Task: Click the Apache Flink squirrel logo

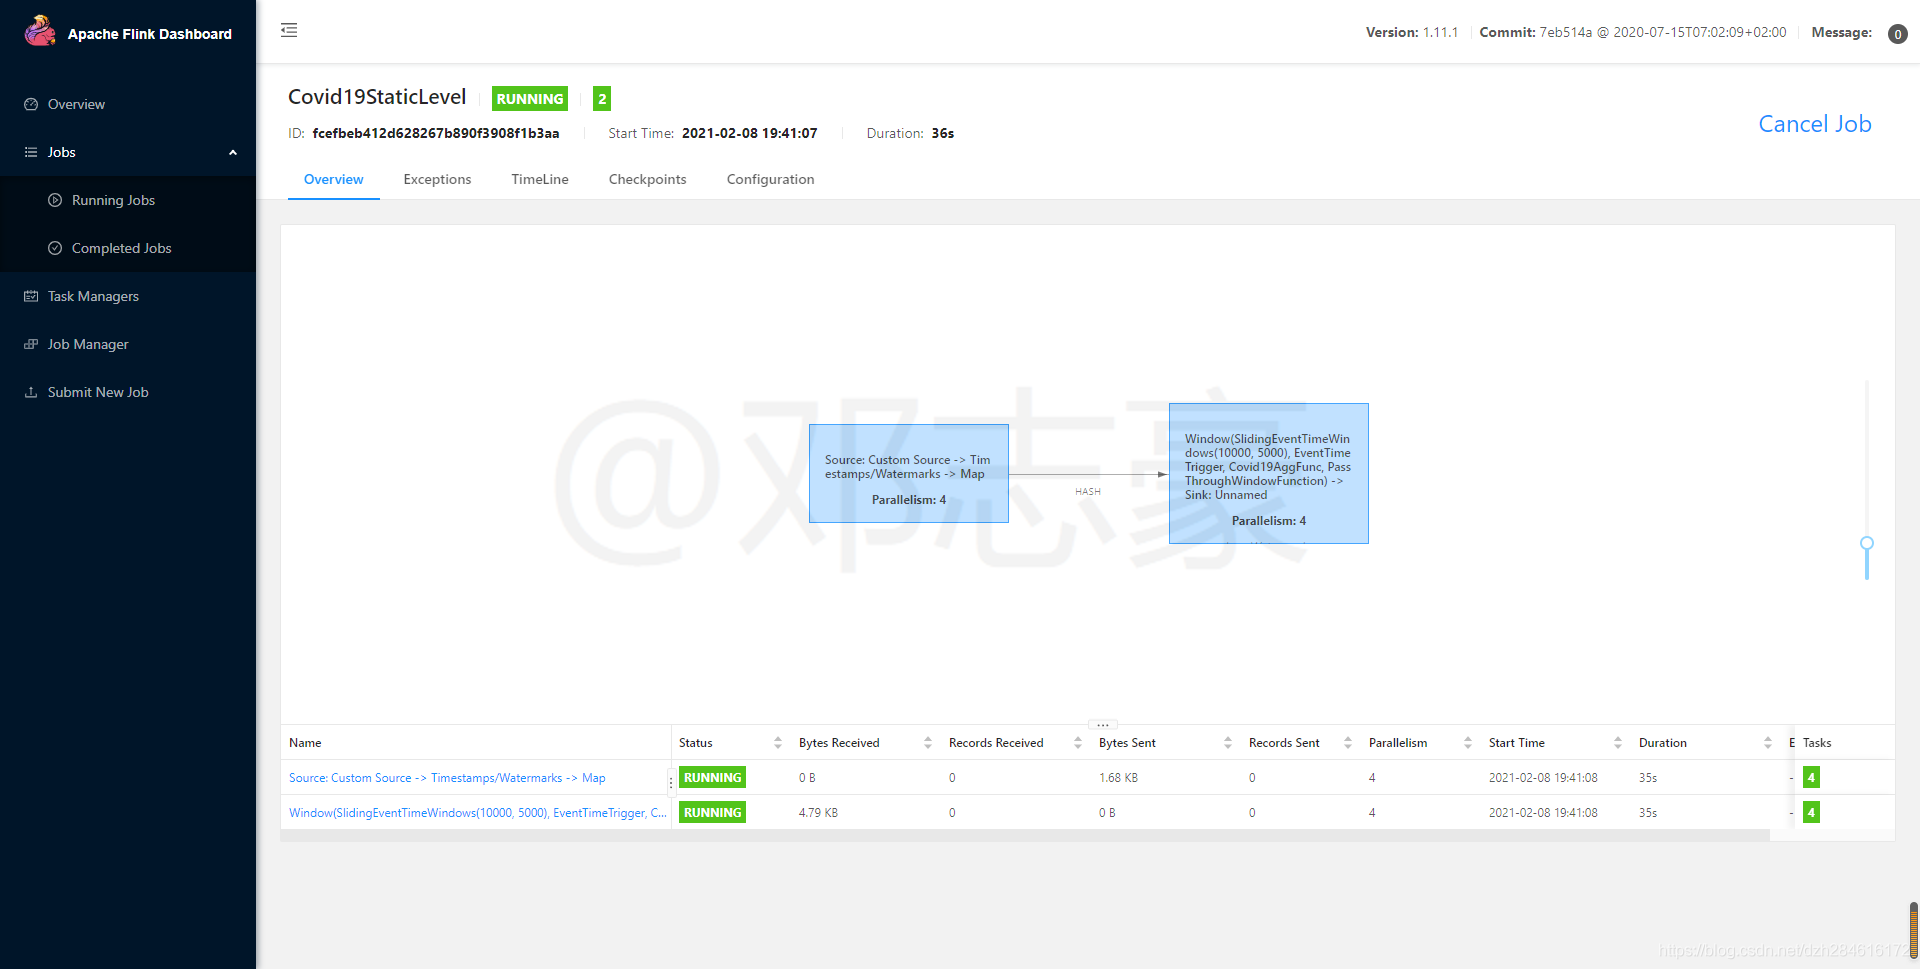Action: [40, 31]
